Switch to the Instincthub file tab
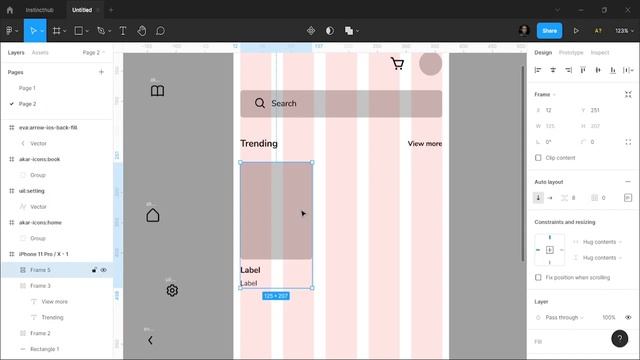This screenshot has width=640, height=360. coord(40,10)
